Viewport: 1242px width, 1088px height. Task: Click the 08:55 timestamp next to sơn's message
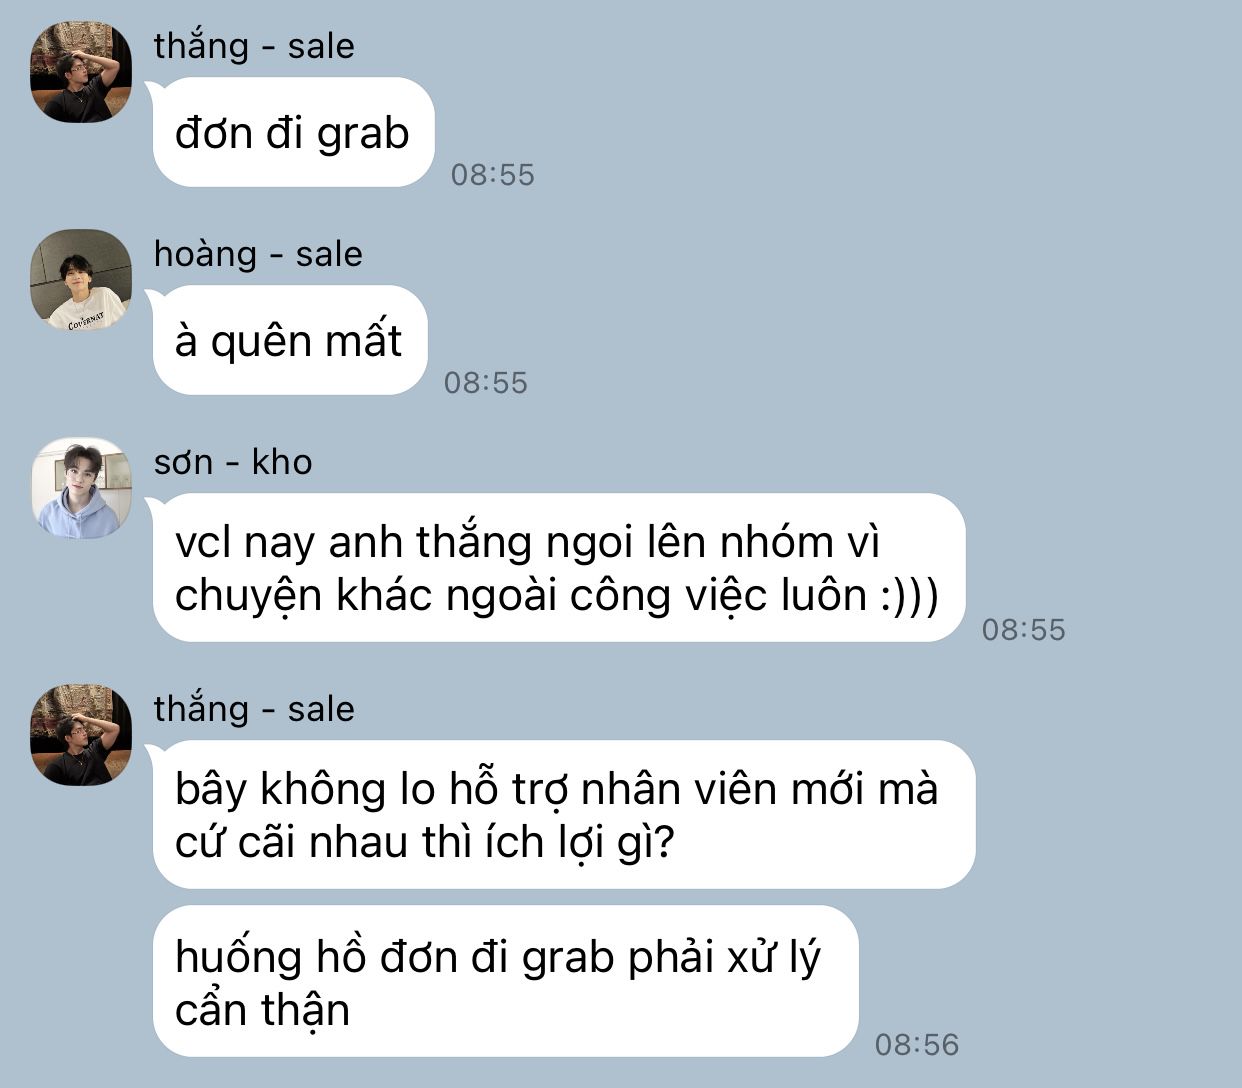coord(1024,630)
